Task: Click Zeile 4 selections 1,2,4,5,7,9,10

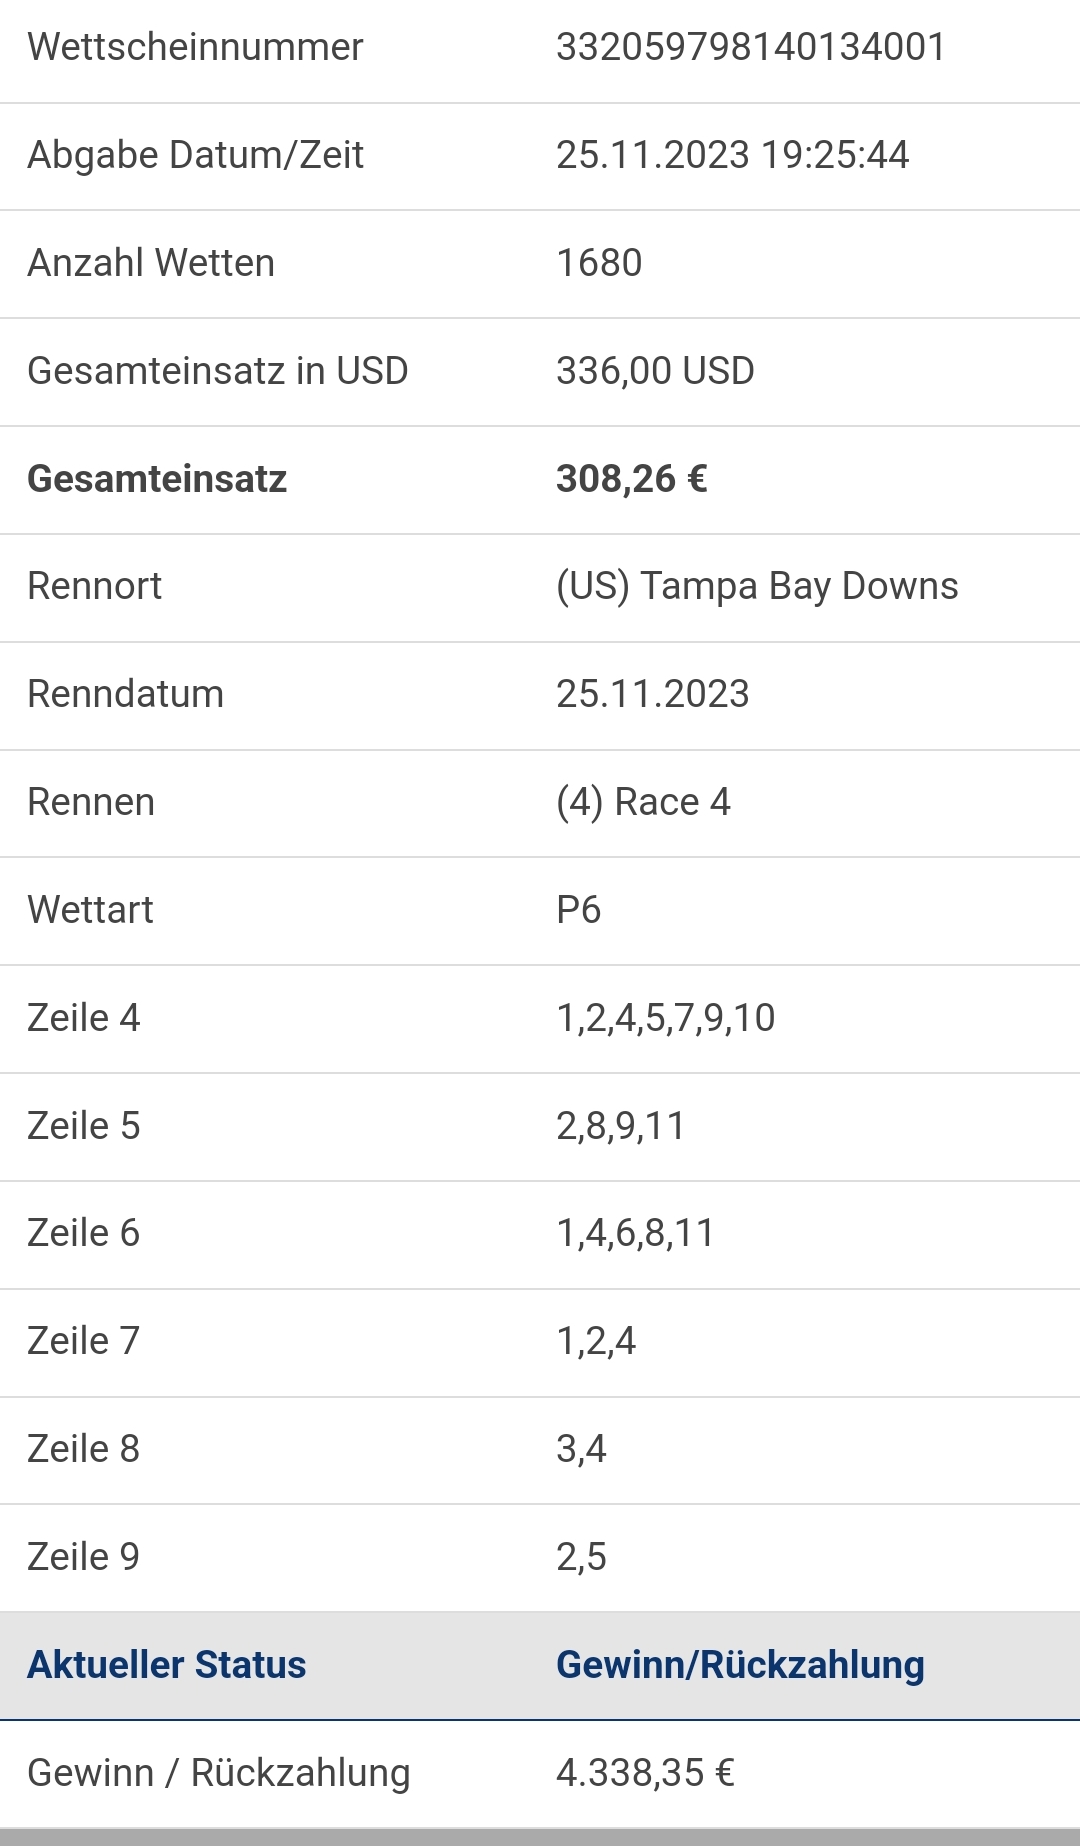Action: click(x=665, y=1018)
